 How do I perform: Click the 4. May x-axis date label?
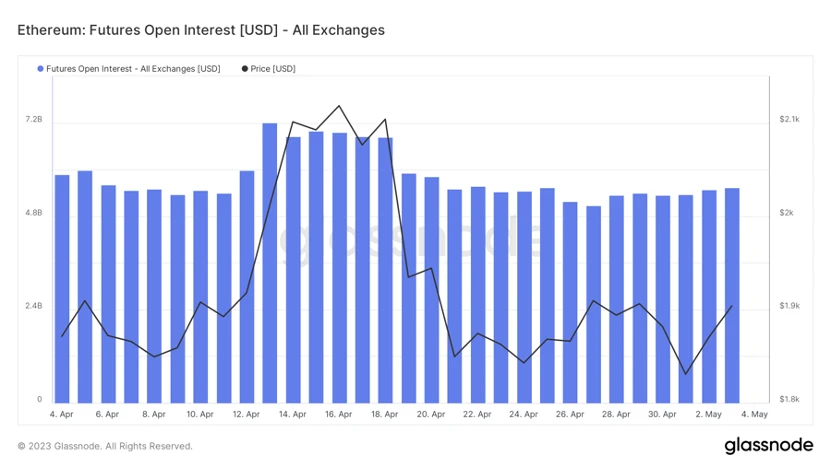tap(755, 414)
